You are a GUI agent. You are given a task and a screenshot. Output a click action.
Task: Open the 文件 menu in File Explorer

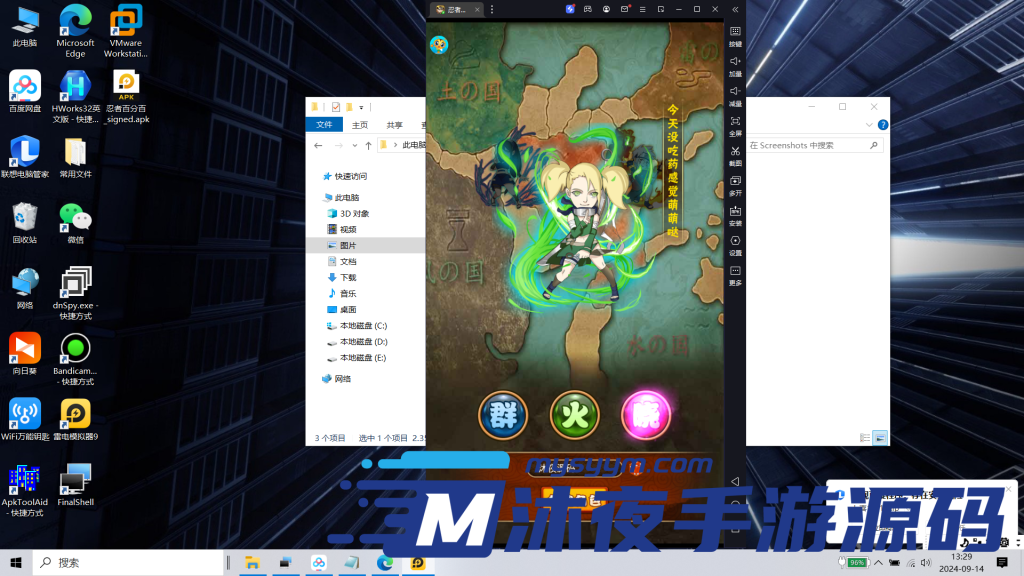pyautogui.click(x=324, y=125)
